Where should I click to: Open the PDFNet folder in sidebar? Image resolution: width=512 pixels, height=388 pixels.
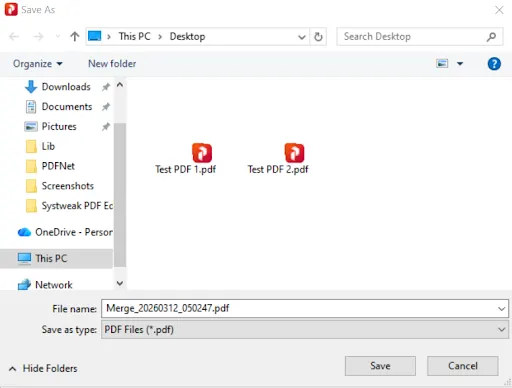(58, 166)
